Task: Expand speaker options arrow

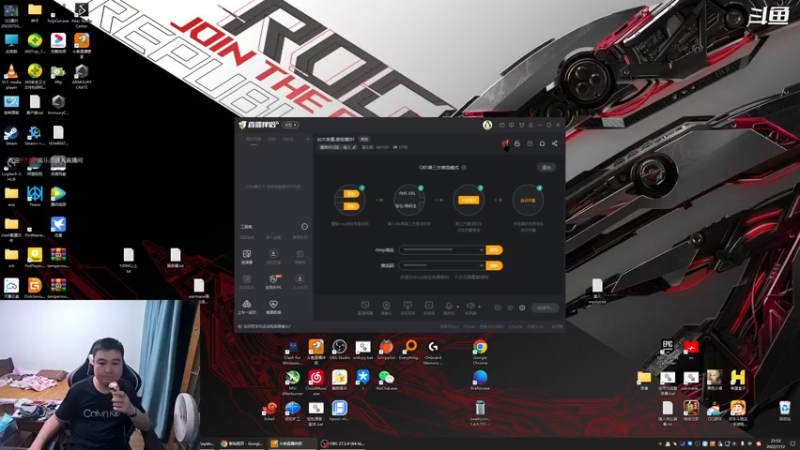Action: [x=479, y=307]
